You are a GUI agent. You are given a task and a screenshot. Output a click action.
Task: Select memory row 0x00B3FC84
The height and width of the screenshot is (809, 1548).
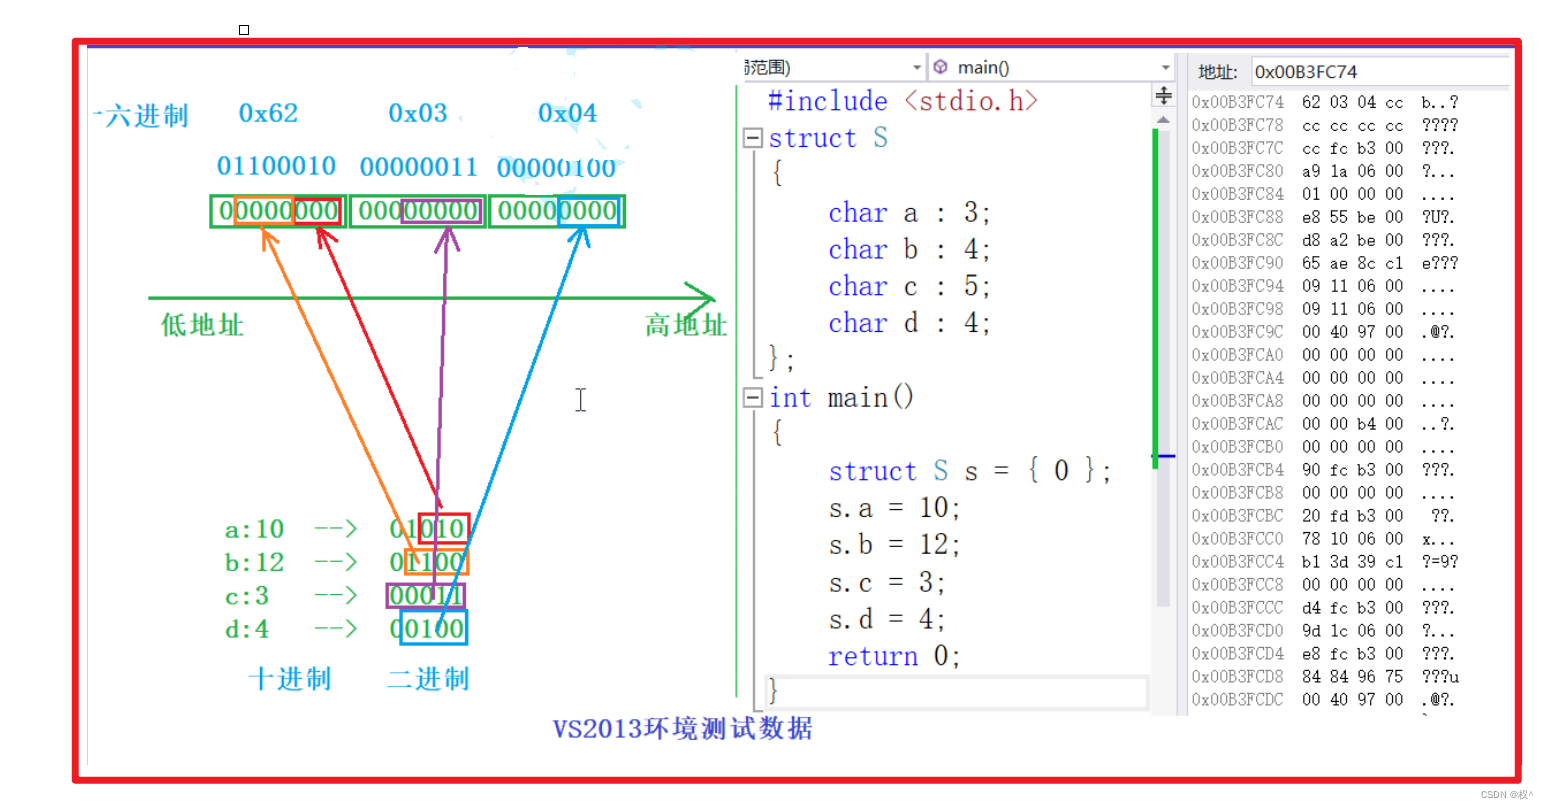(x=1325, y=194)
